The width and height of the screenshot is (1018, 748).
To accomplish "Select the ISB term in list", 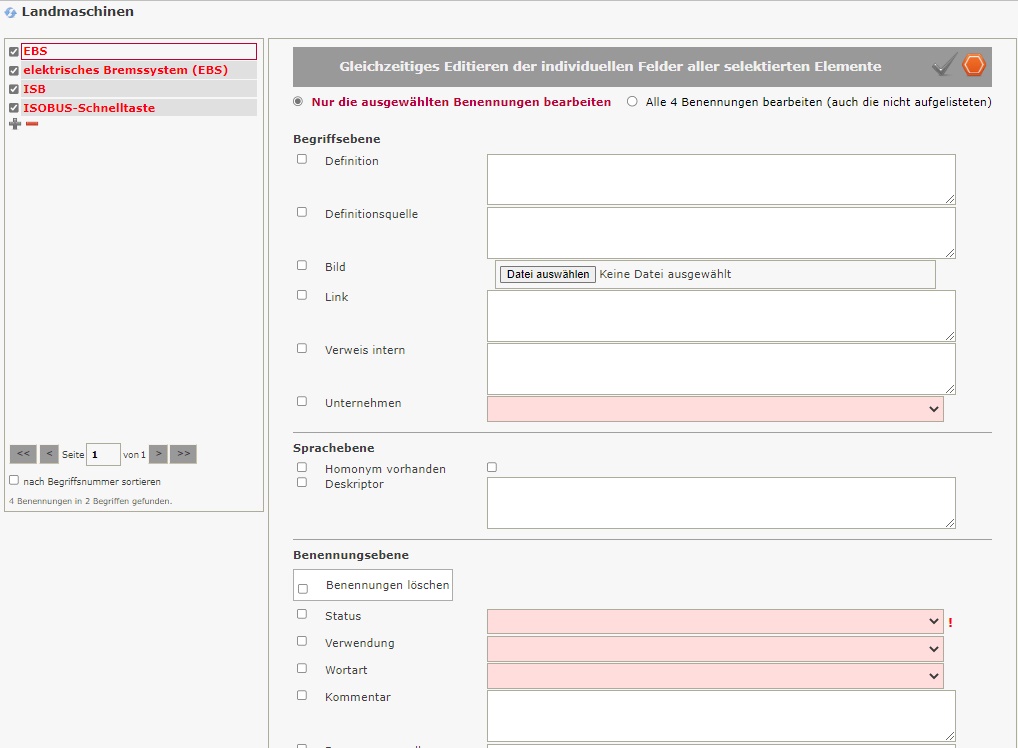I will point(35,89).
